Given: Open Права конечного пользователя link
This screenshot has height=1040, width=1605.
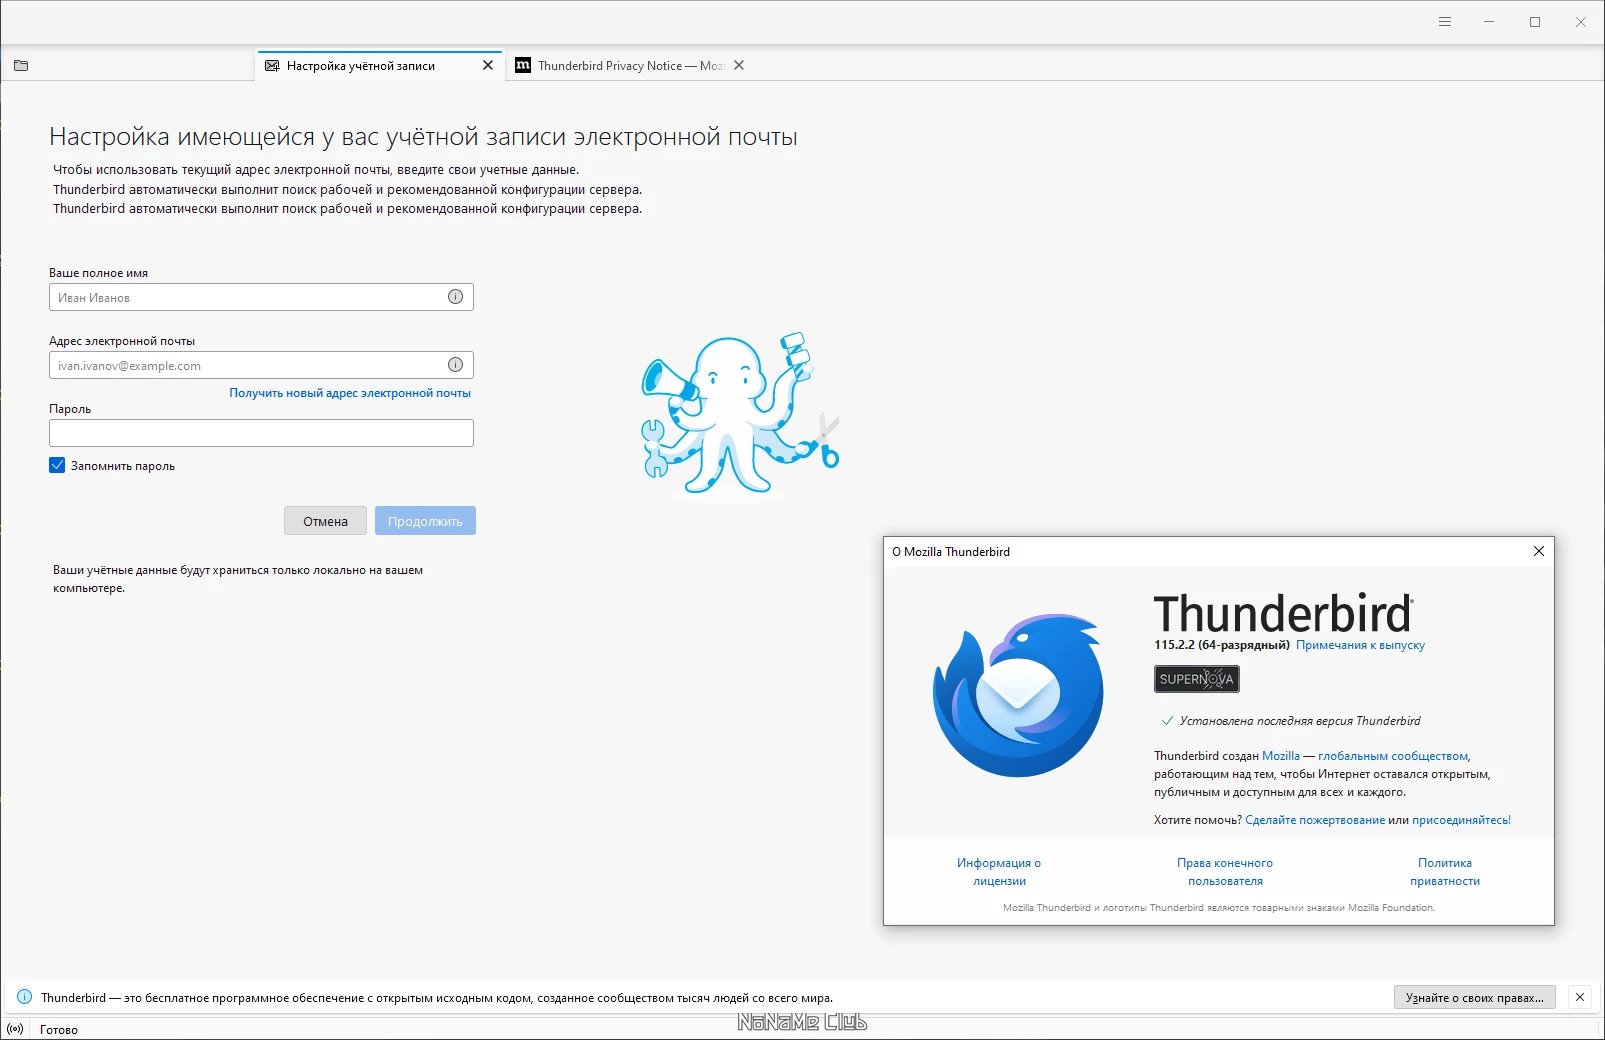Looking at the screenshot, I should (1225, 872).
